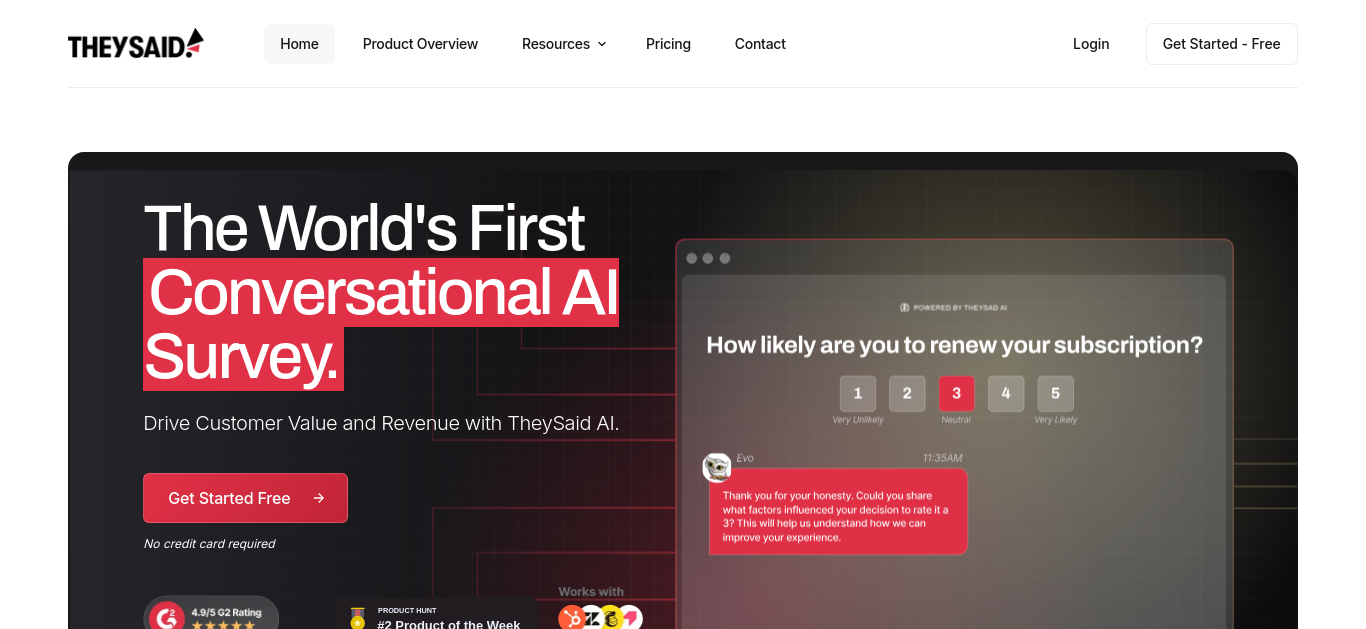Viewport: 1366px width, 629px height.
Task: Open the Pricing page
Action: click(668, 44)
